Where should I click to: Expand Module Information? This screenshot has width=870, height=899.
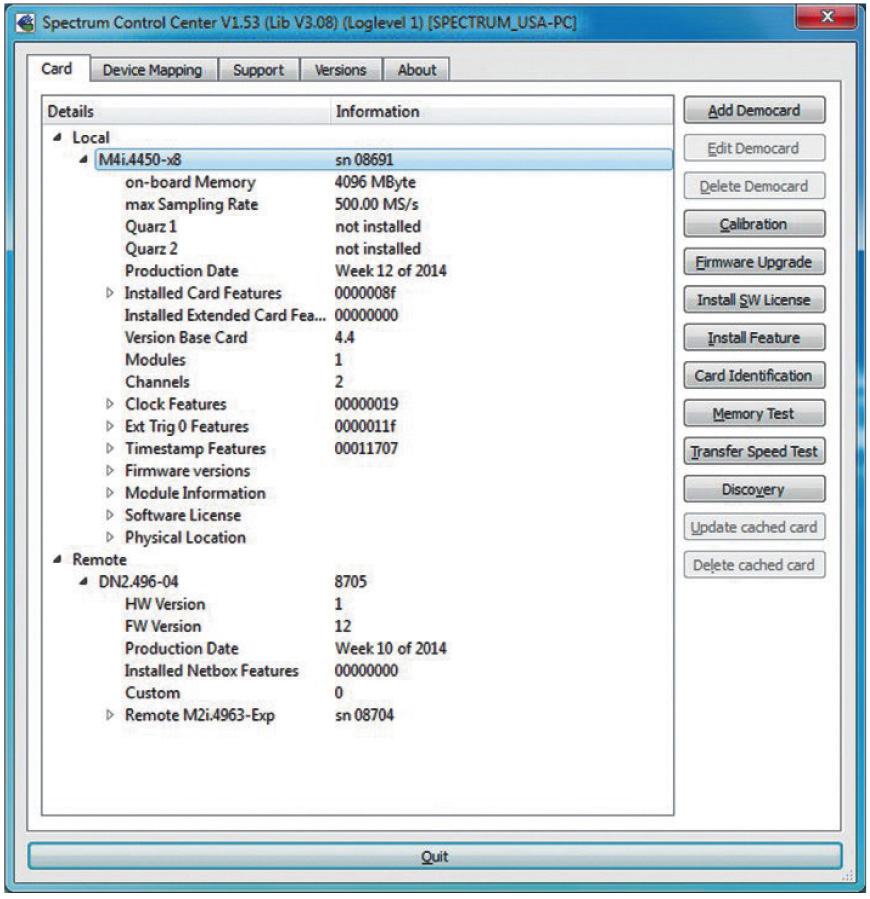[x=110, y=493]
